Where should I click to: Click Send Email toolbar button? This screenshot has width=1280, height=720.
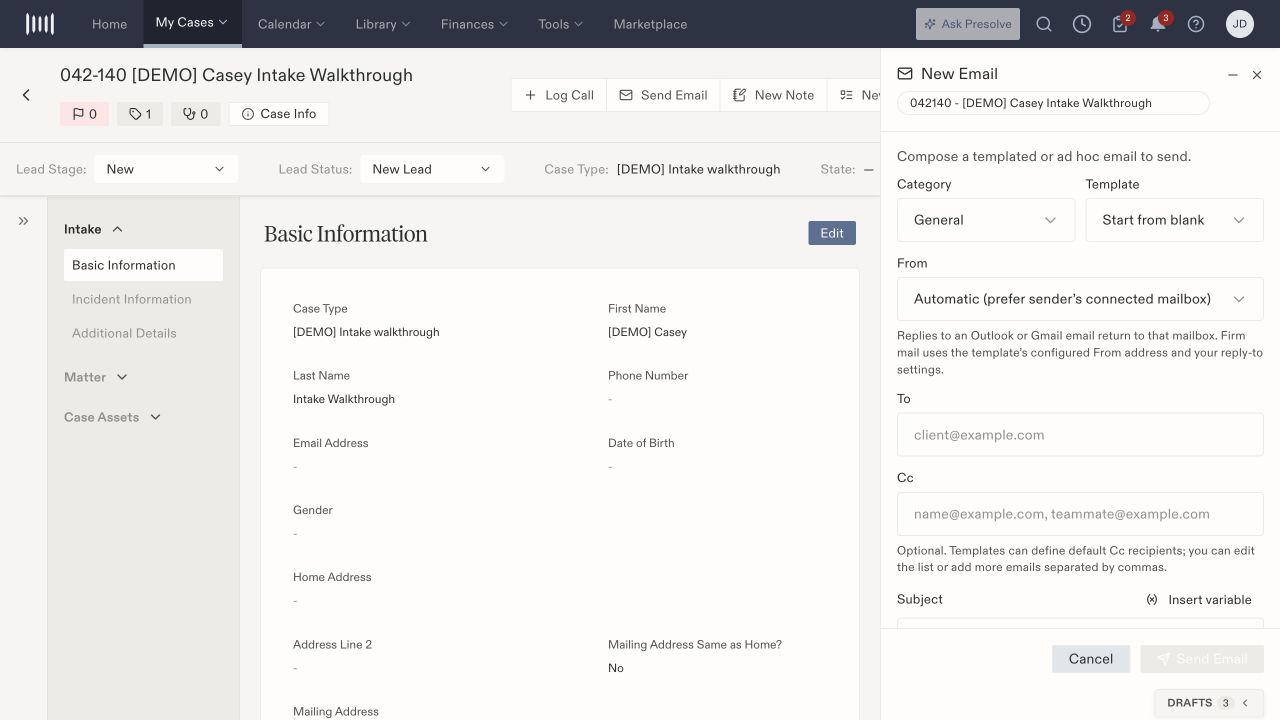point(663,95)
